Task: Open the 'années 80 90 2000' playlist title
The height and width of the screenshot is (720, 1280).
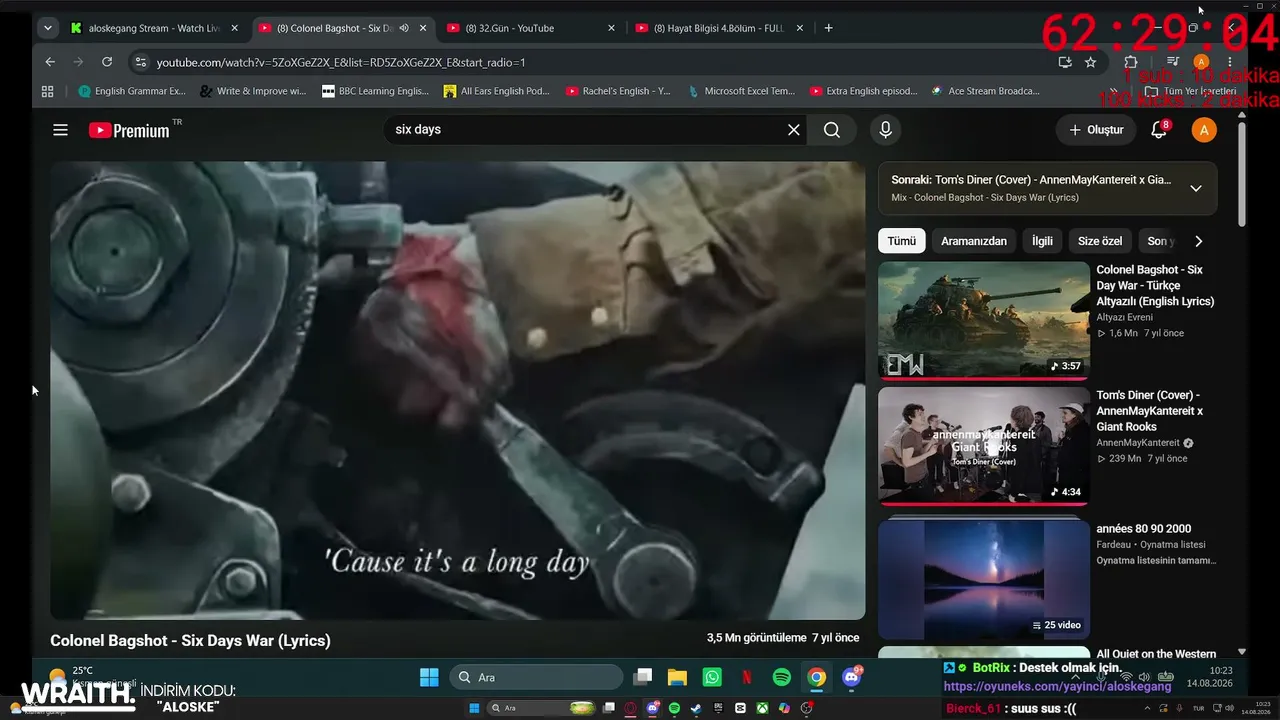Action: click(x=1144, y=529)
